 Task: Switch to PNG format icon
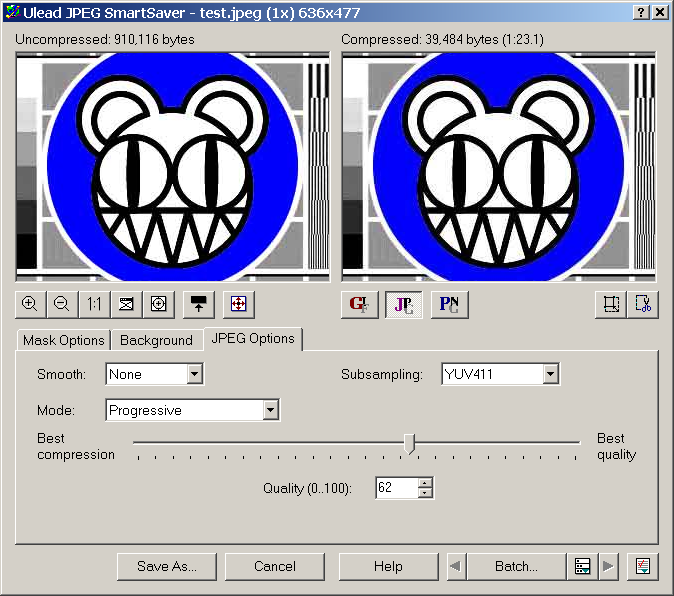click(449, 304)
